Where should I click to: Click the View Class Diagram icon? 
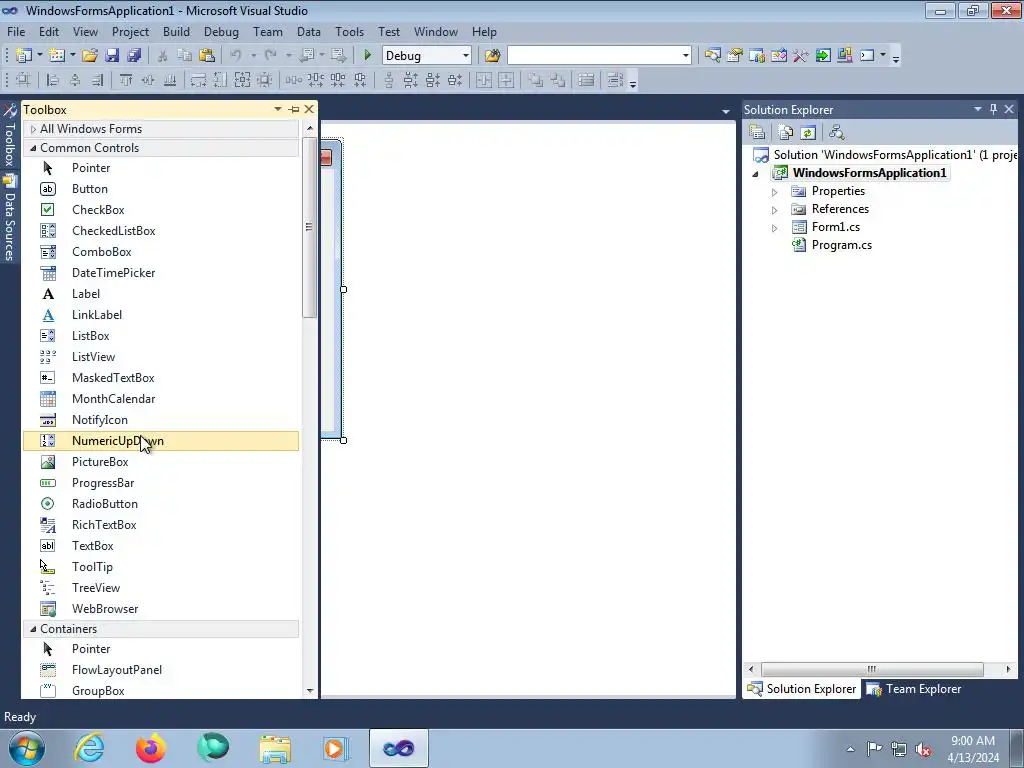pyautogui.click(x=837, y=133)
